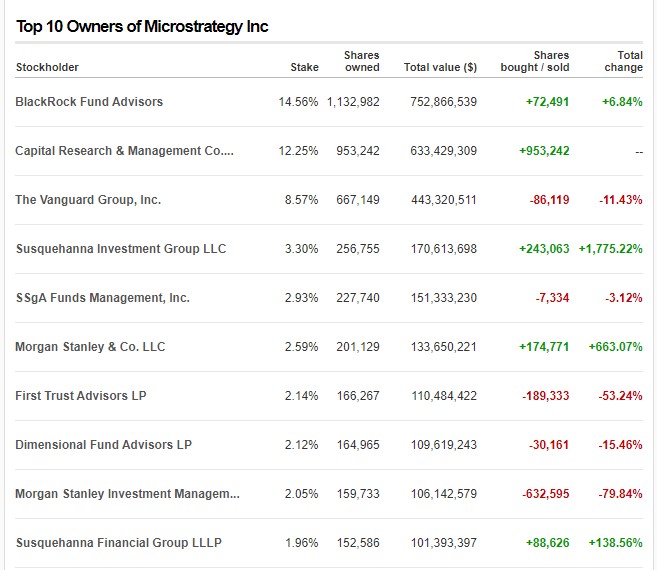Viewport: 657px width, 570px height.
Task: Click the Stake column header
Action: pos(305,67)
